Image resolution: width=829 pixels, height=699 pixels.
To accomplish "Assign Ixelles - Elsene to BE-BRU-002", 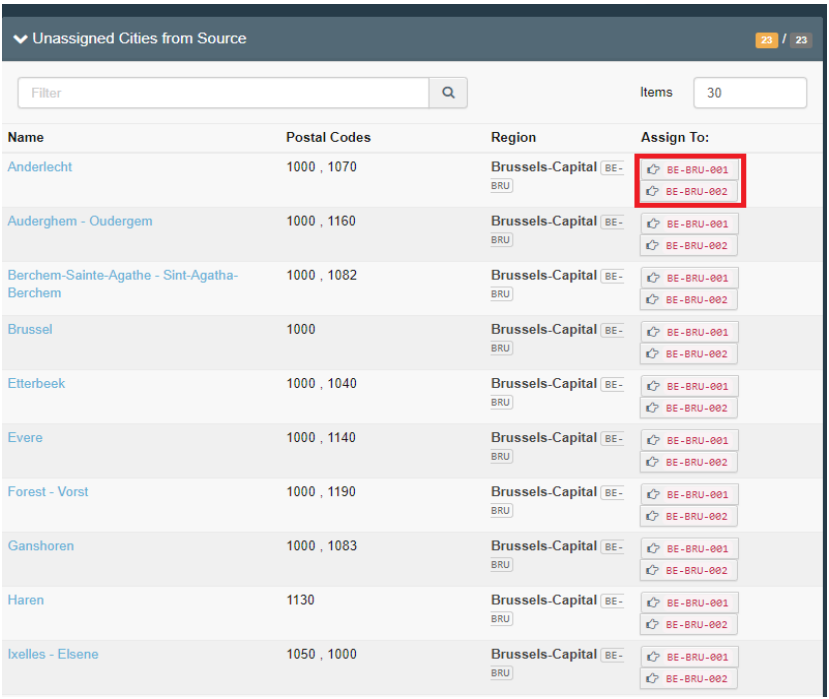I will (688, 678).
